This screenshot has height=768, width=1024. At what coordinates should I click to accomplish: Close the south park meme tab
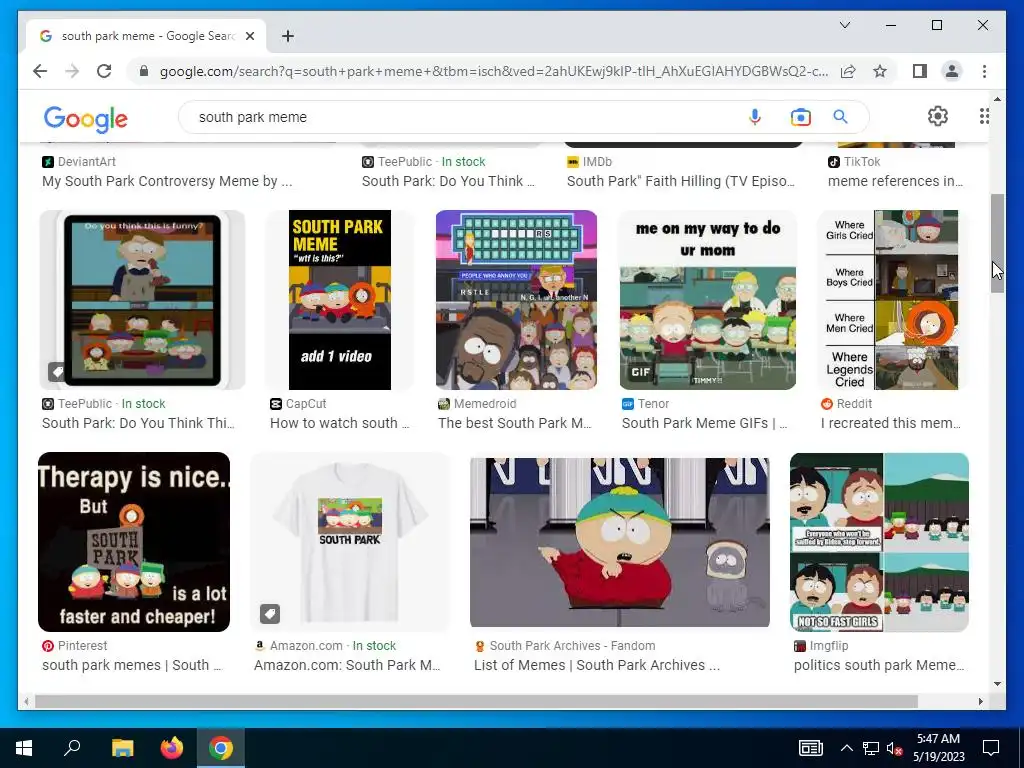[x=249, y=36]
